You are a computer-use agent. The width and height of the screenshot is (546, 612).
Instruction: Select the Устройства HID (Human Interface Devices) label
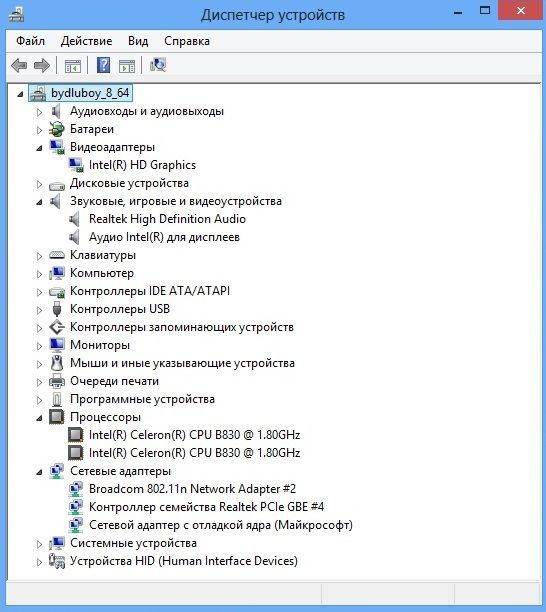tap(184, 561)
